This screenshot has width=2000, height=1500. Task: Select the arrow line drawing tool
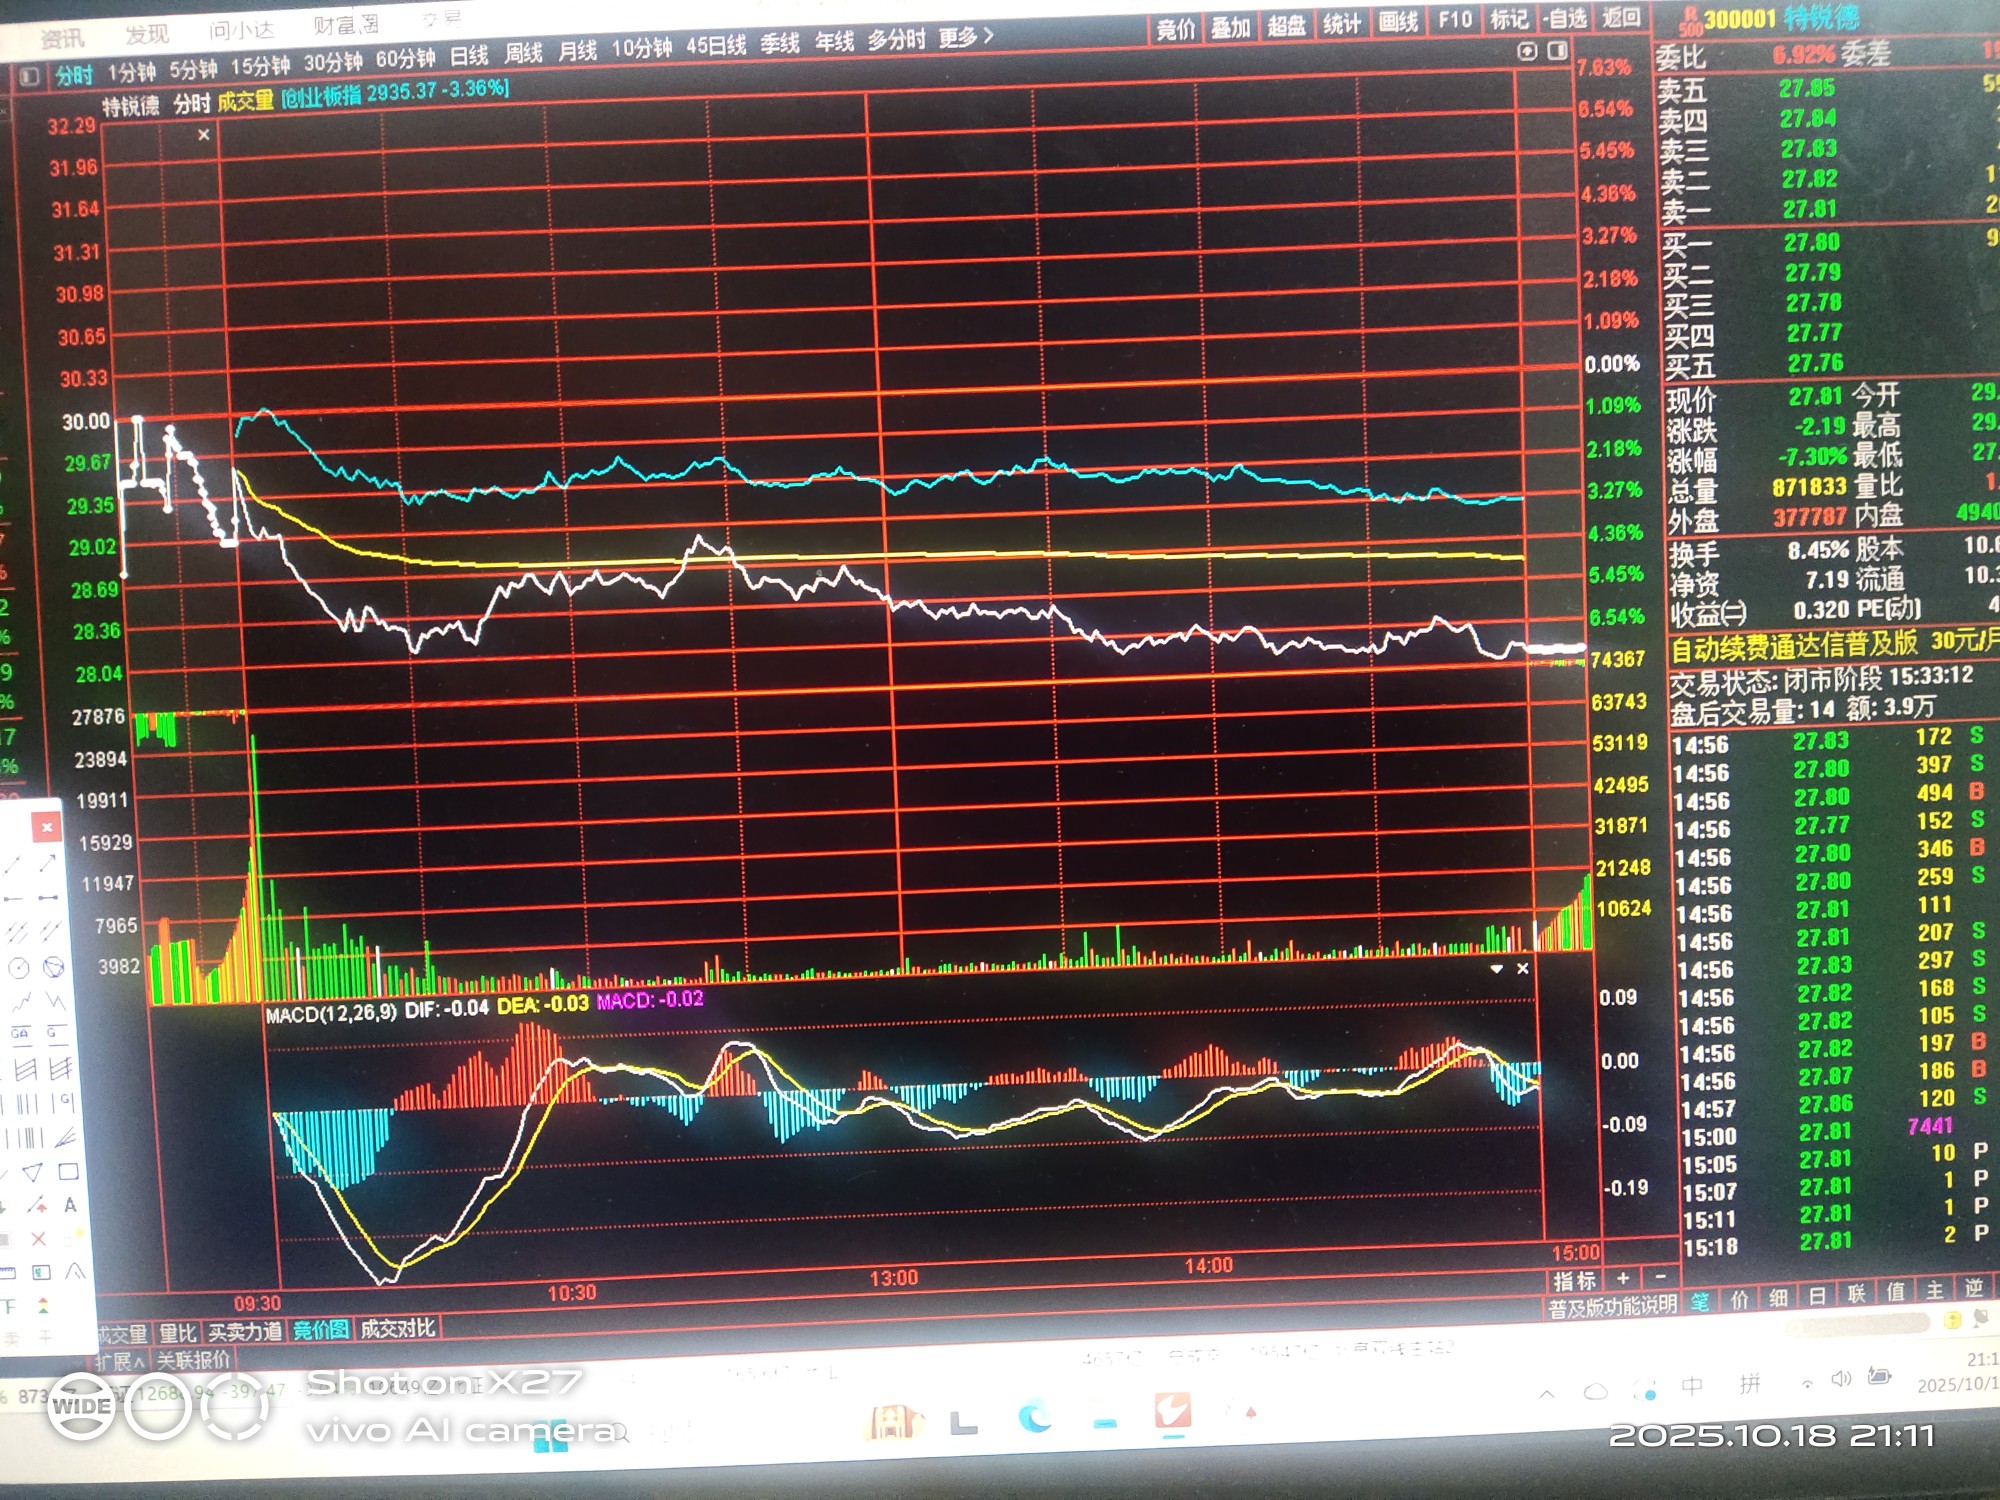pyautogui.click(x=46, y=863)
